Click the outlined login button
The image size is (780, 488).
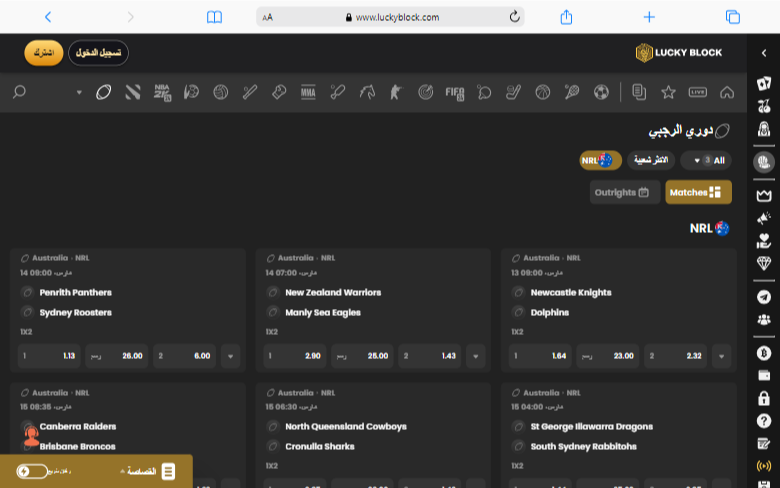[98, 52]
